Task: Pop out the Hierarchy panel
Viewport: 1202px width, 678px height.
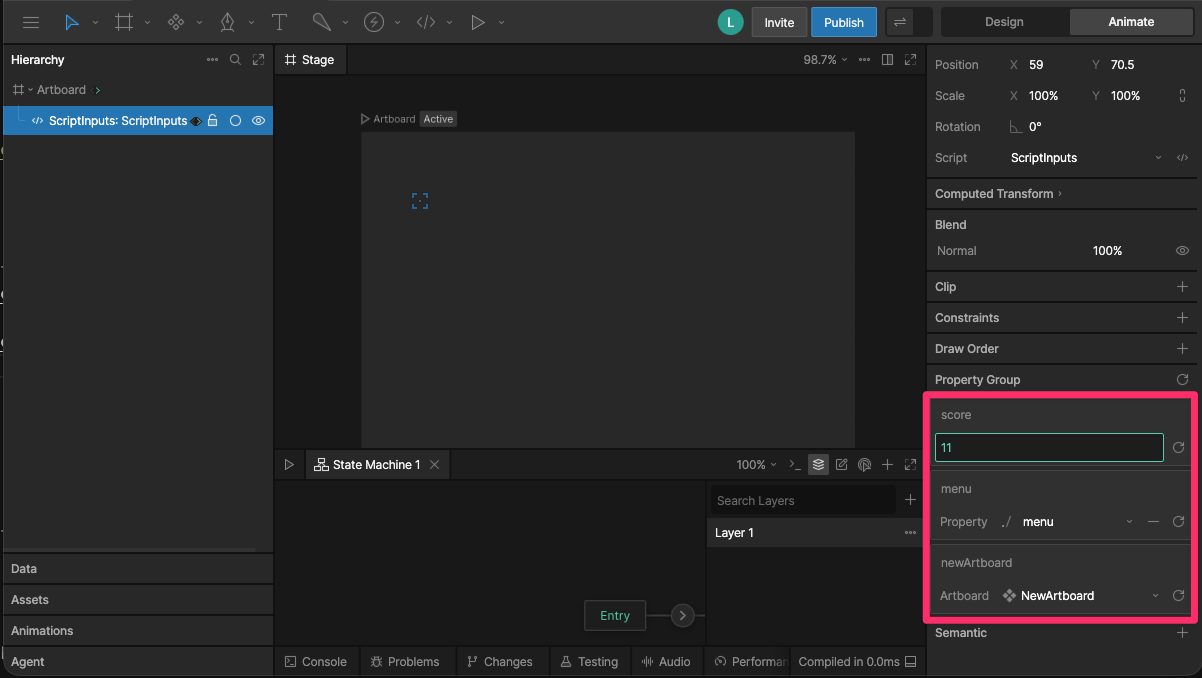Action: tap(259, 60)
